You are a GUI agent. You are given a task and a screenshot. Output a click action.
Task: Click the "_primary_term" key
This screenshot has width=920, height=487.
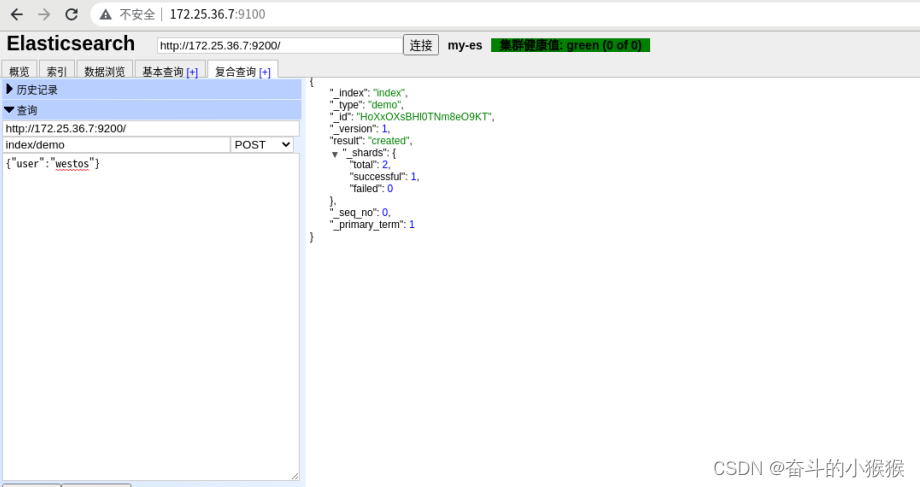coord(367,225)
